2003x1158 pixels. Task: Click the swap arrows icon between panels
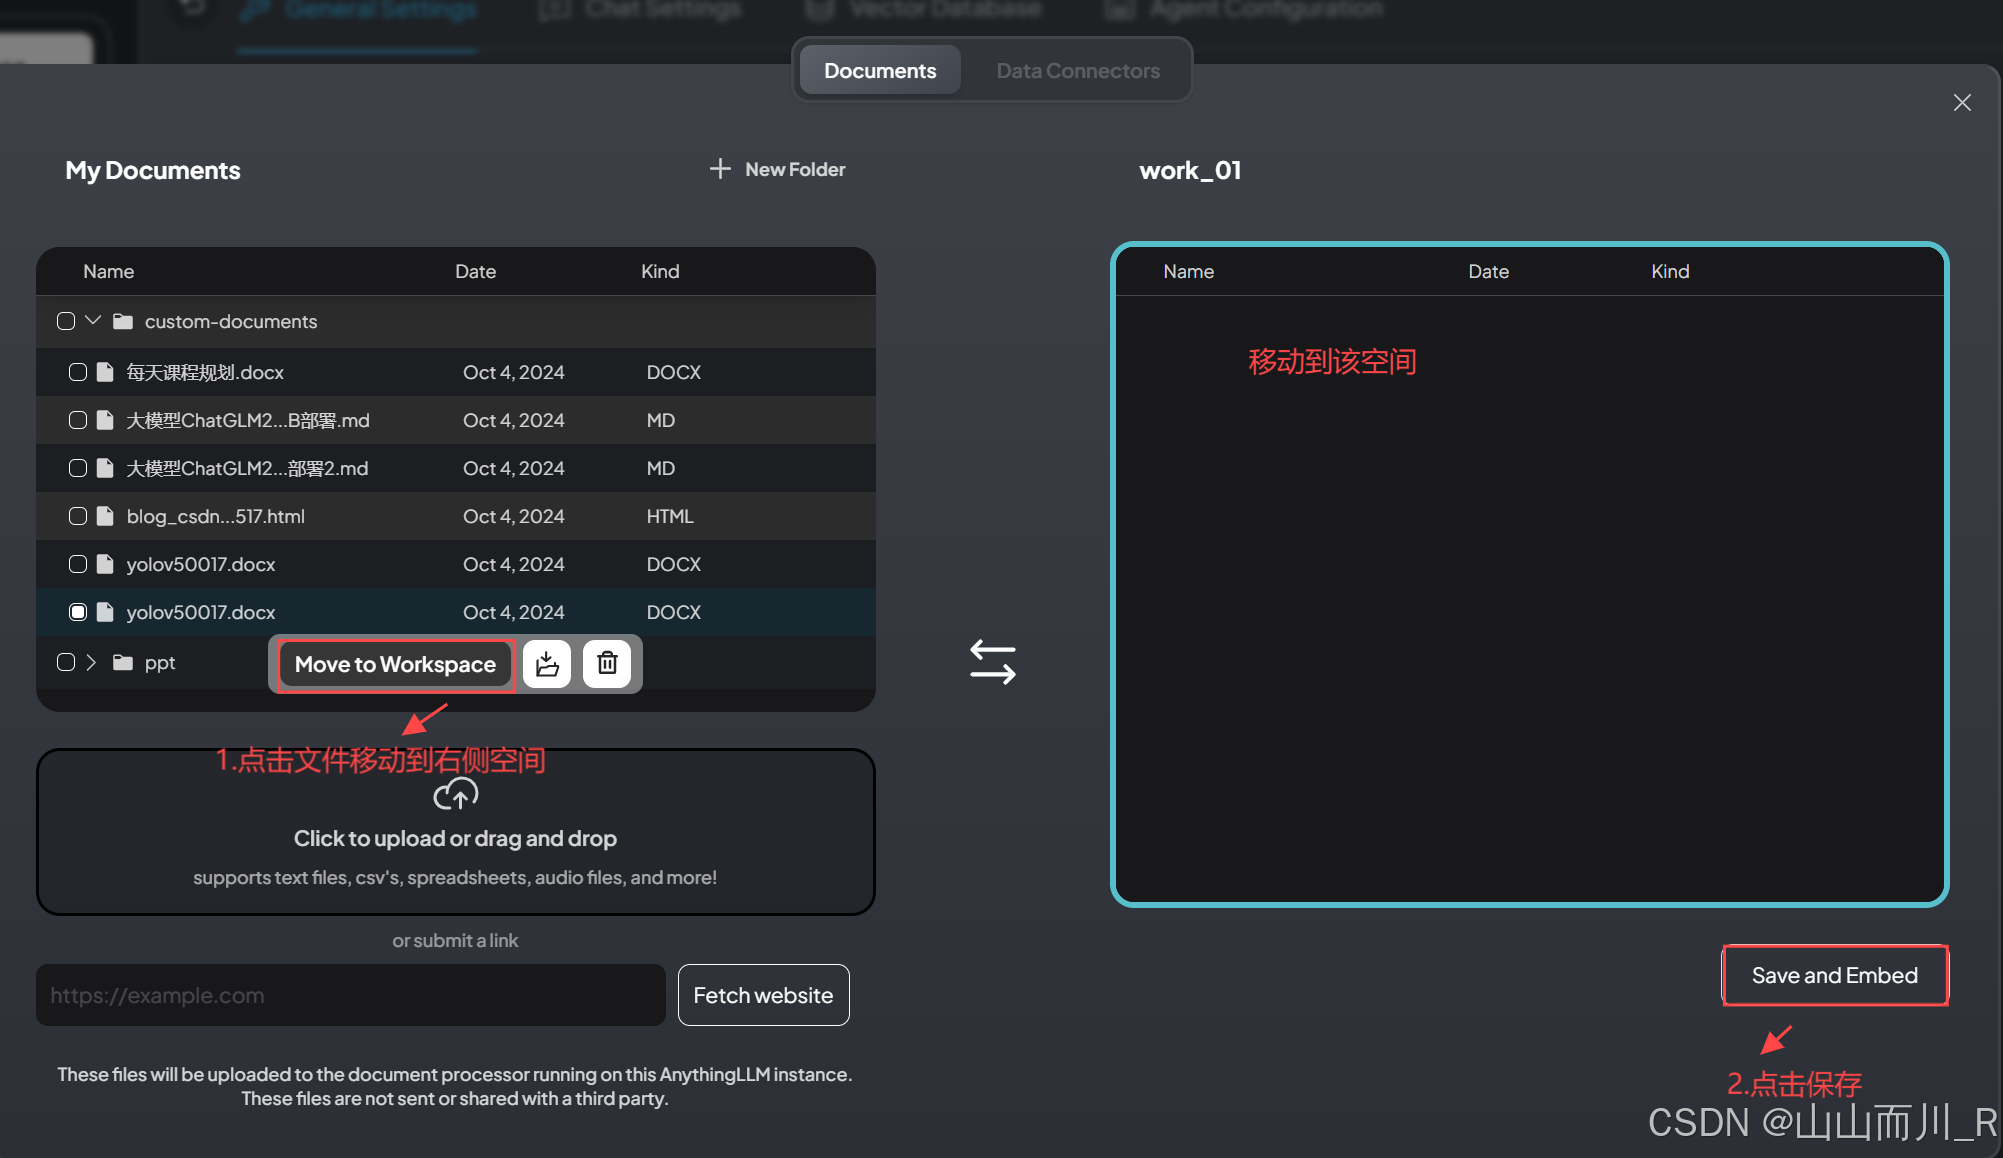(x=992, y=662)
